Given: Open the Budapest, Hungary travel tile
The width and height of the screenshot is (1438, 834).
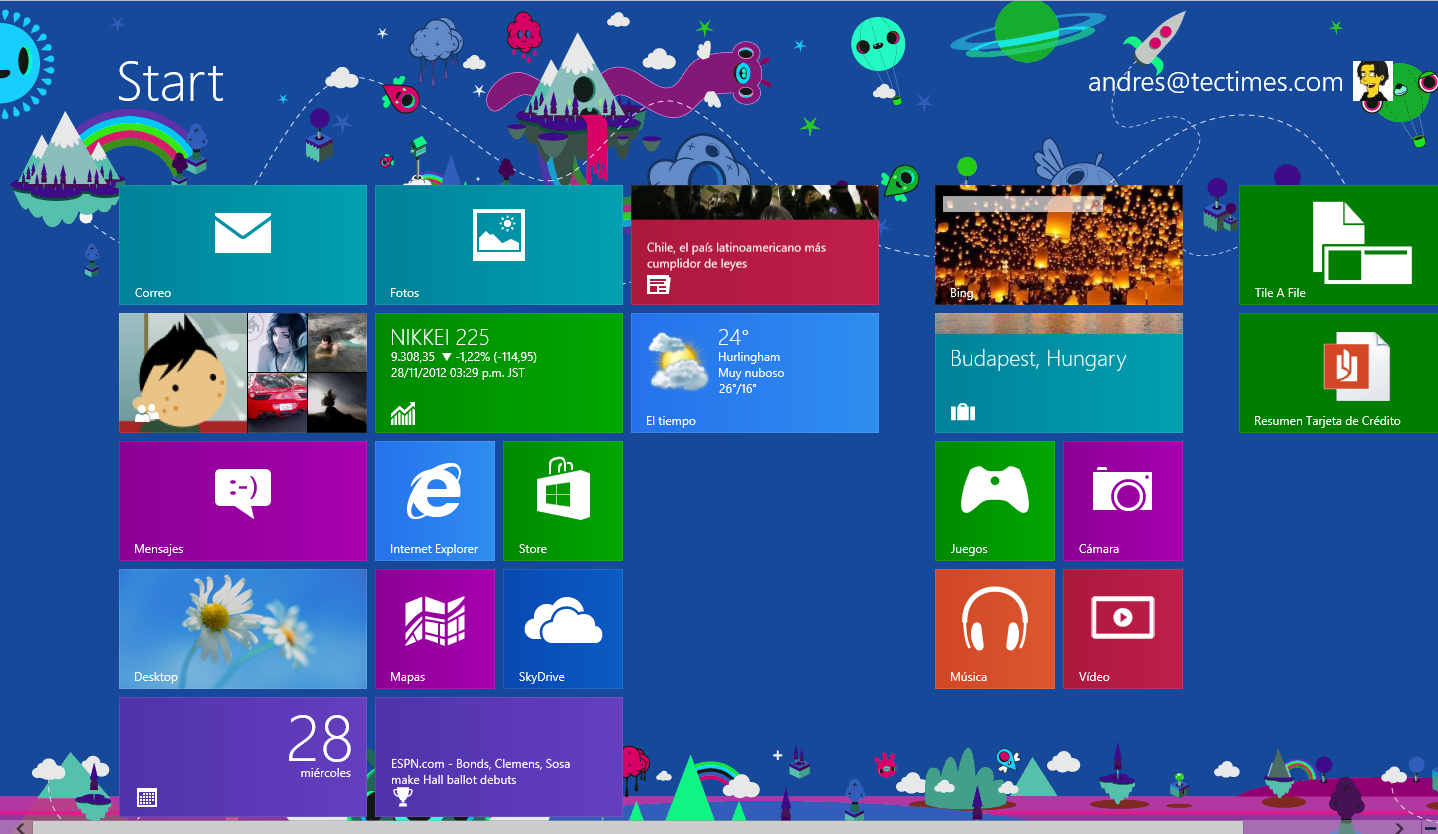Looking at the screenshot, I should coord(1059,373).
